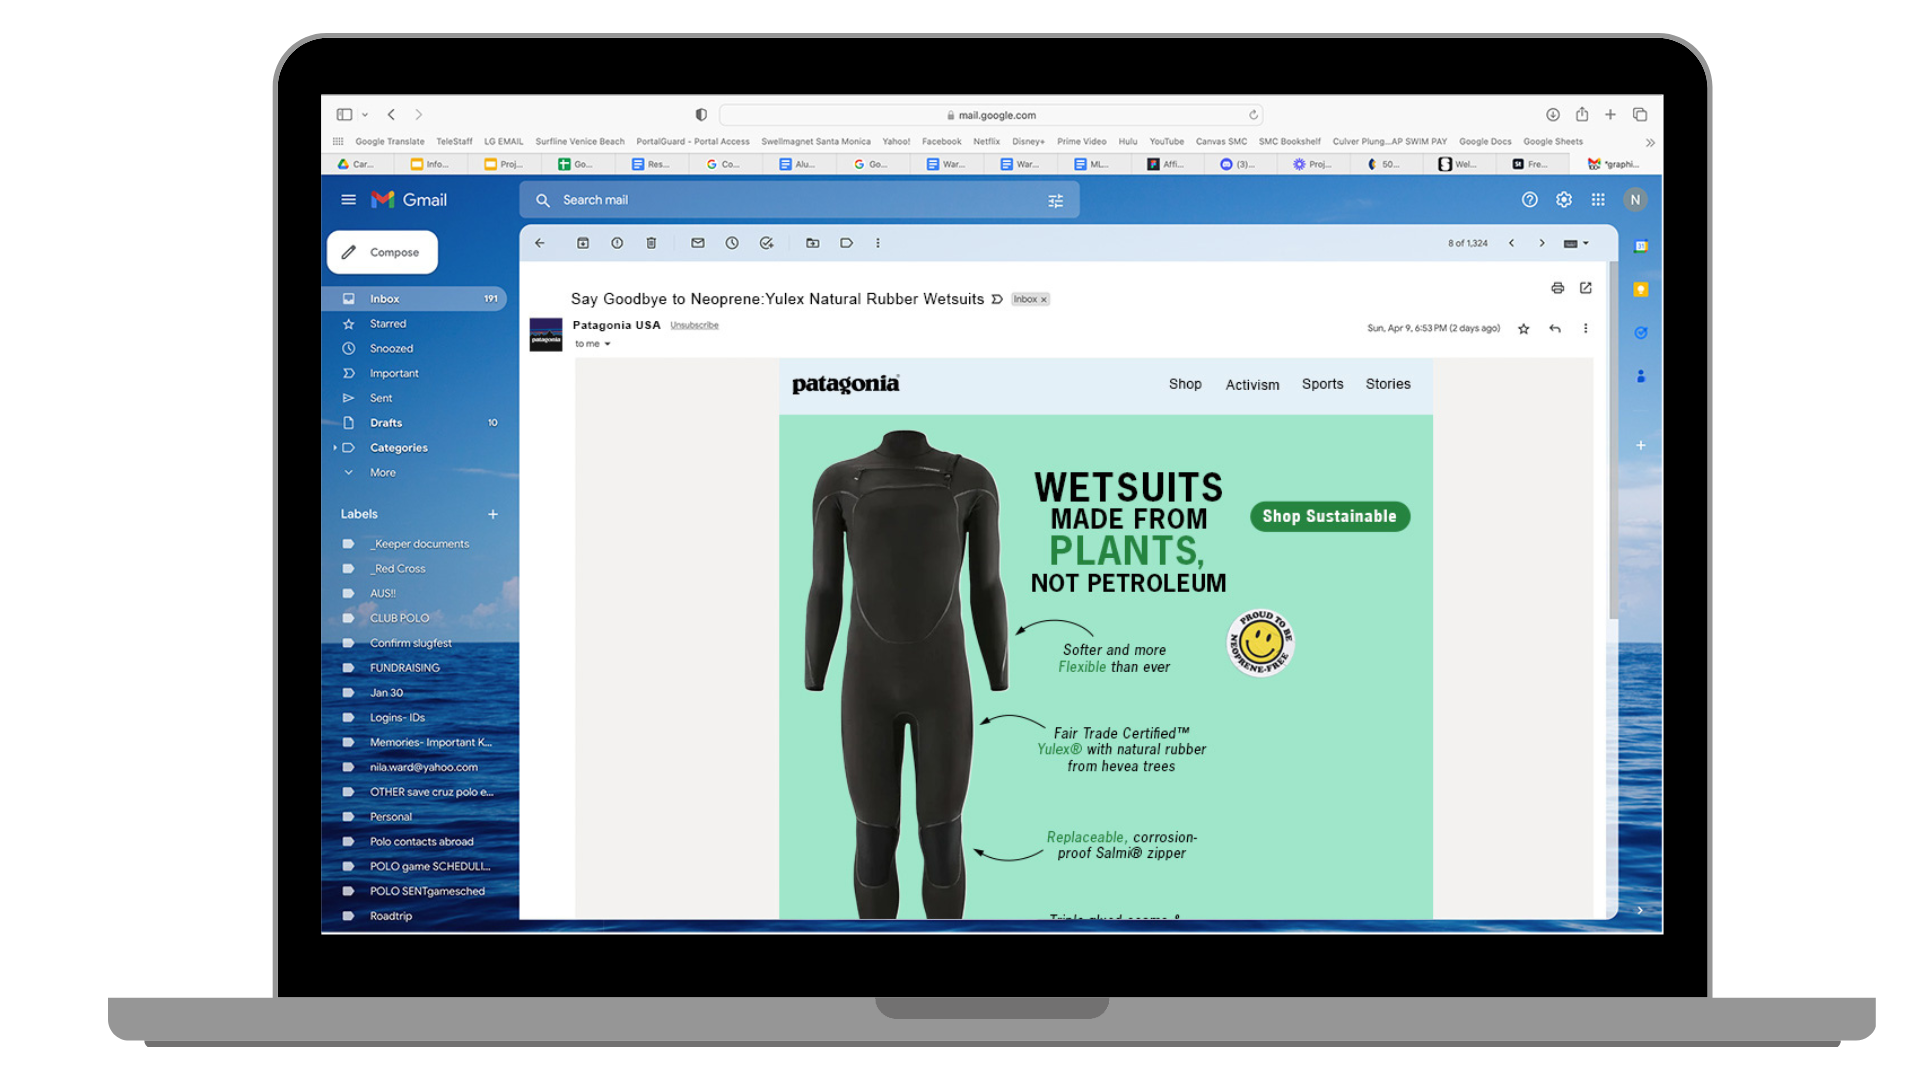Viewport: 1920px width, 1080px height.
Task: Star the Patagonia email
Action: [1524, 329]
